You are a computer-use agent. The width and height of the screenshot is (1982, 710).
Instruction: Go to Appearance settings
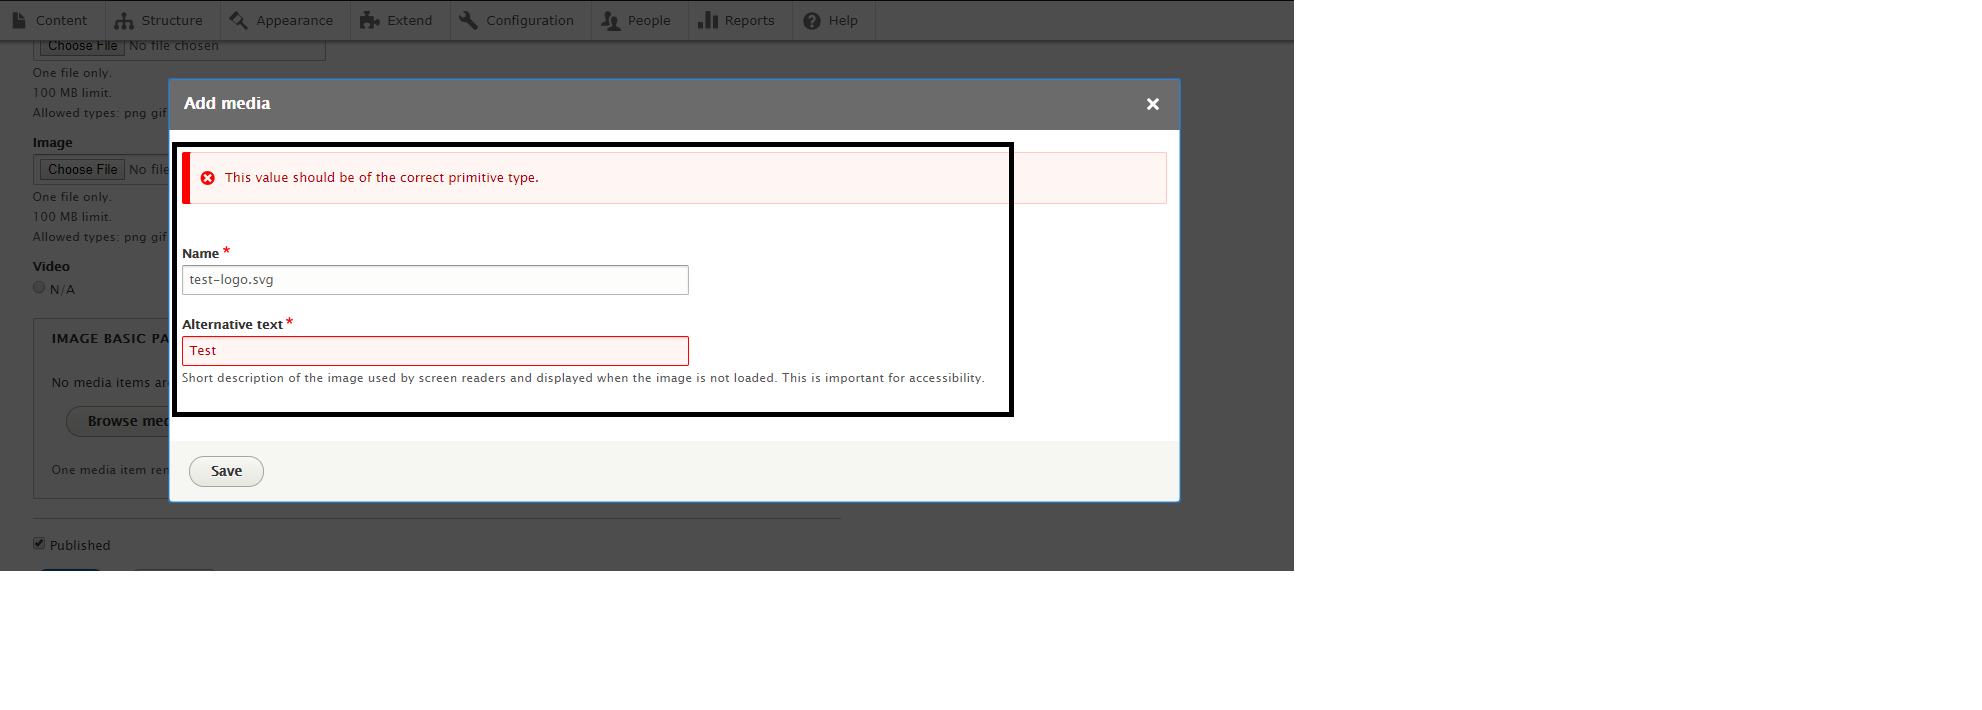283,20
